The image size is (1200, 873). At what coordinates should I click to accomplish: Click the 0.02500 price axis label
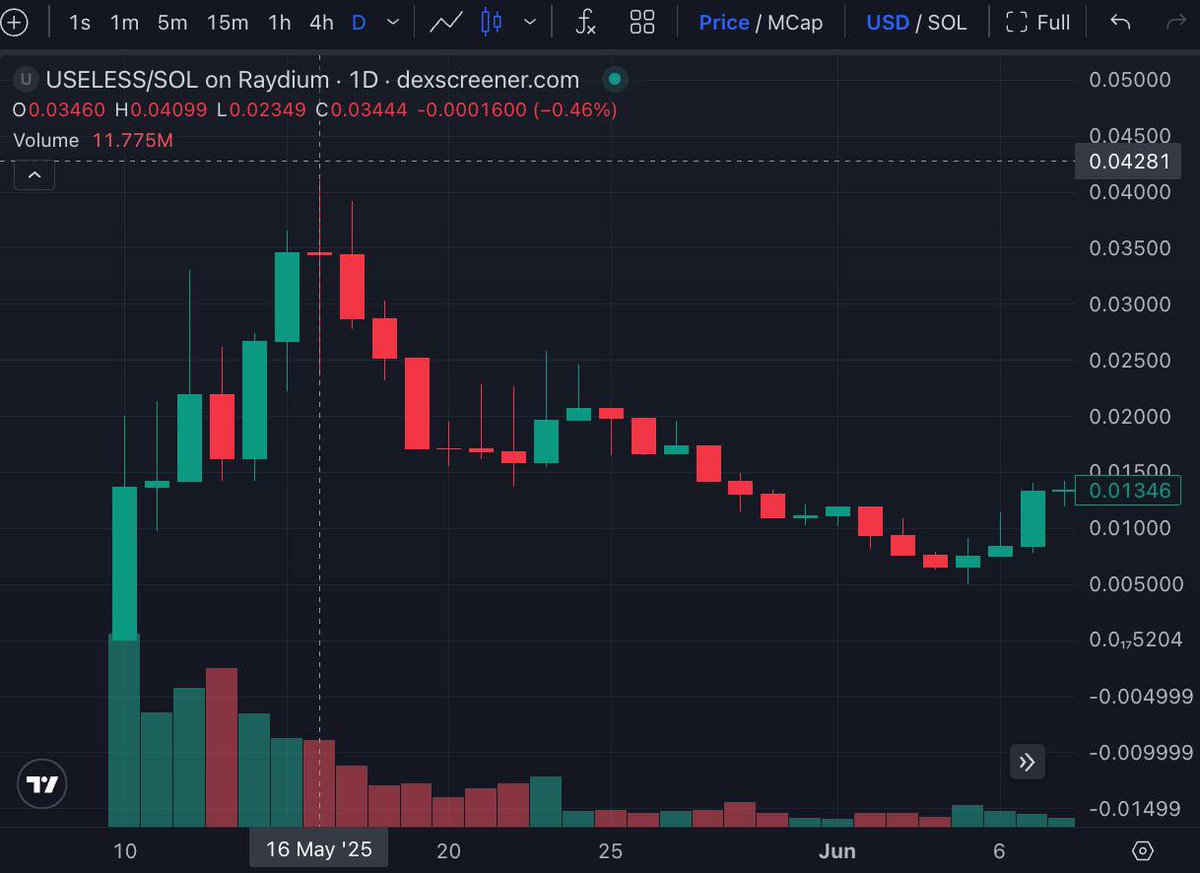tap(1128, 360)
